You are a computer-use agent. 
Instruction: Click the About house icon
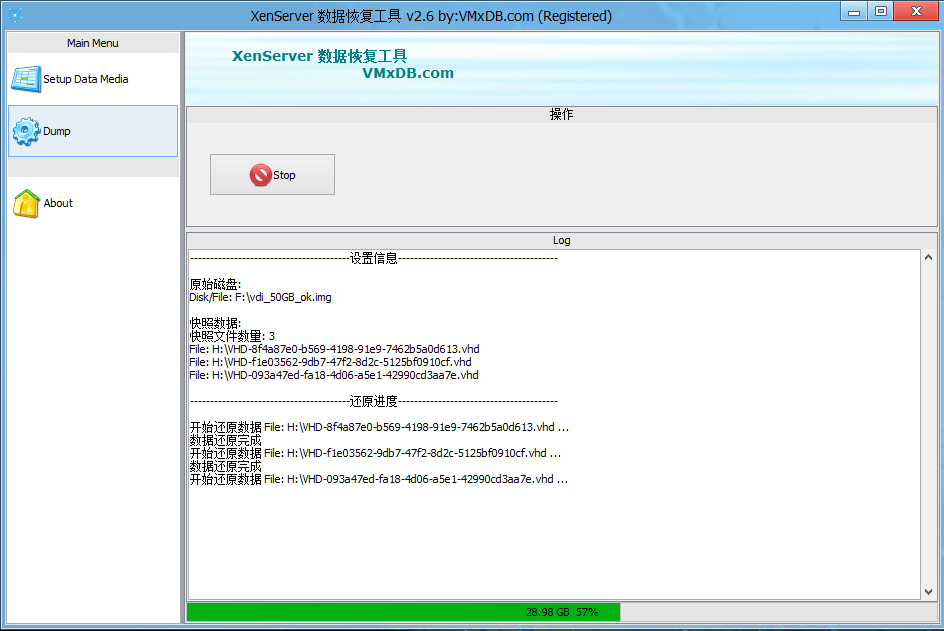click(x=26, y=204)
